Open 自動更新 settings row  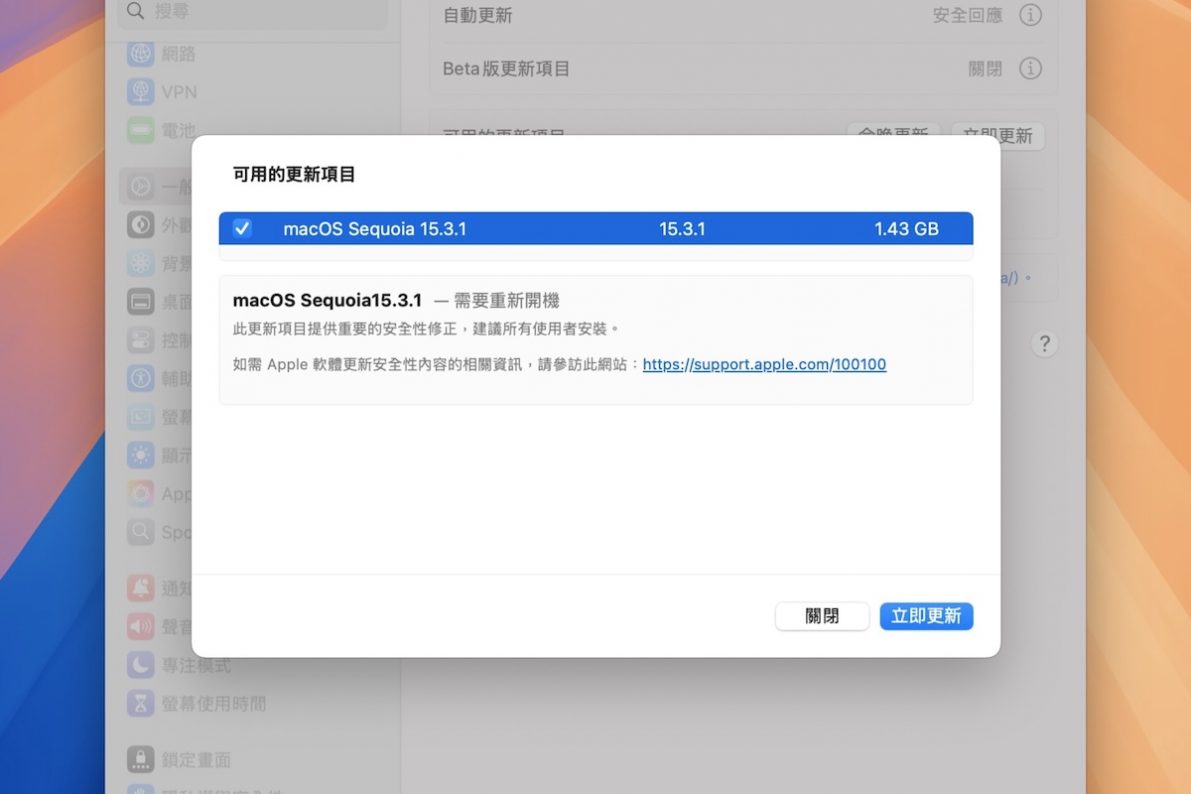(x=700, y=16)
